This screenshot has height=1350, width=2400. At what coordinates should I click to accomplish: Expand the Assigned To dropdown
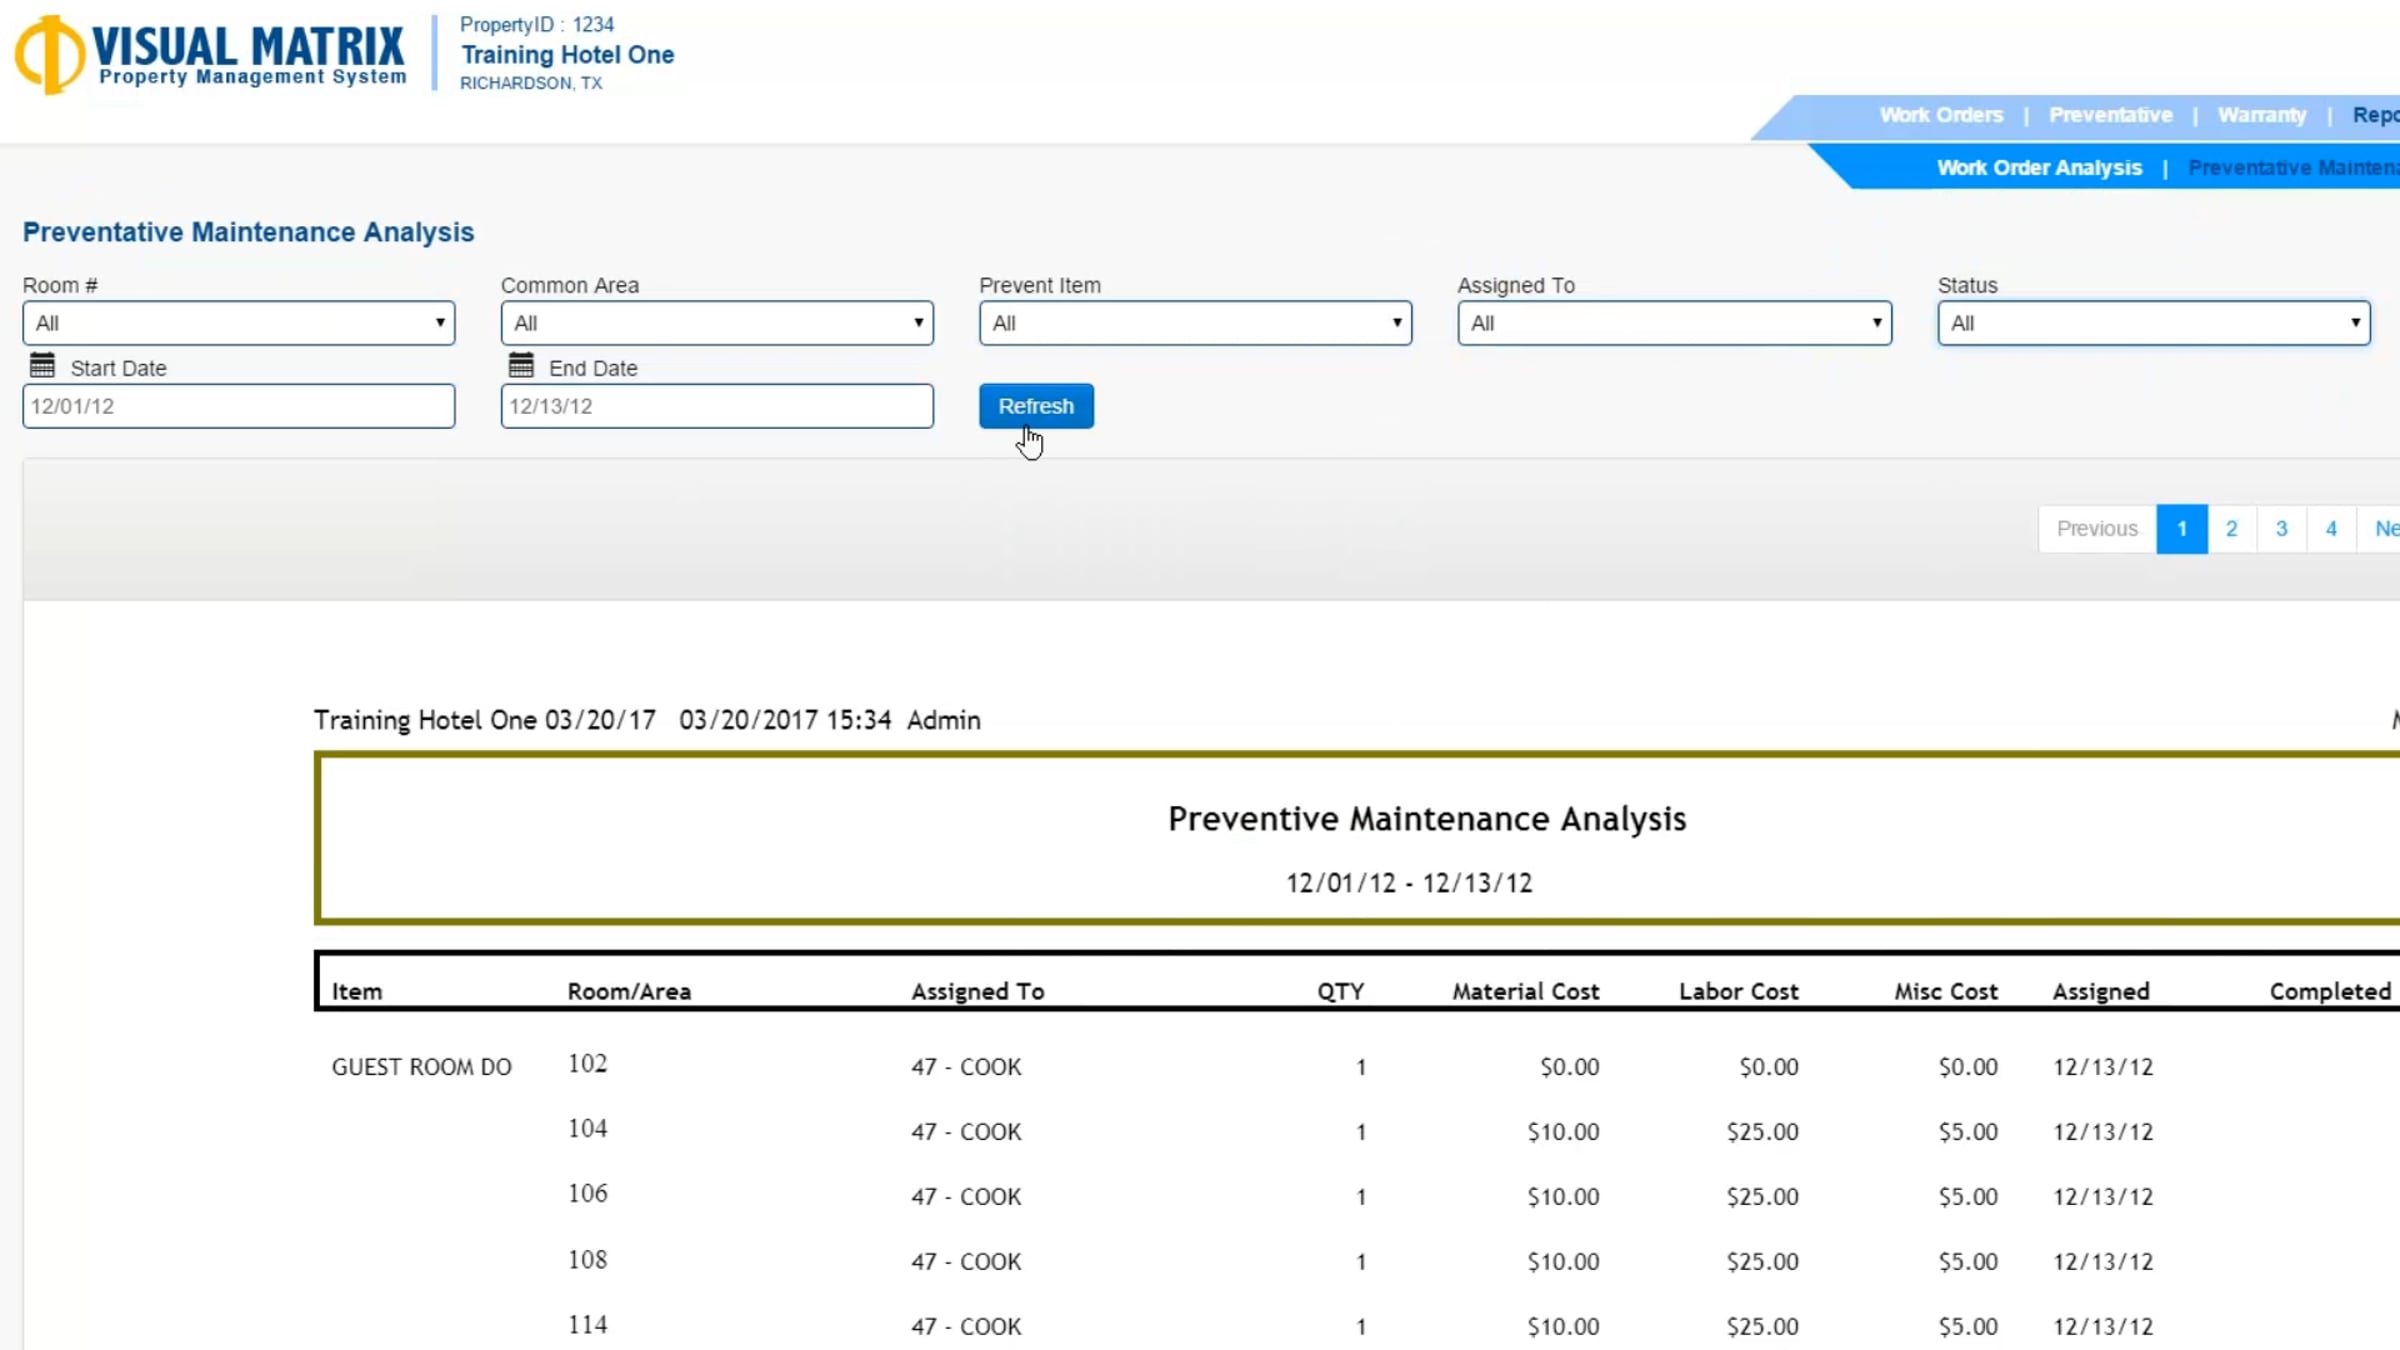point(1674,323)
